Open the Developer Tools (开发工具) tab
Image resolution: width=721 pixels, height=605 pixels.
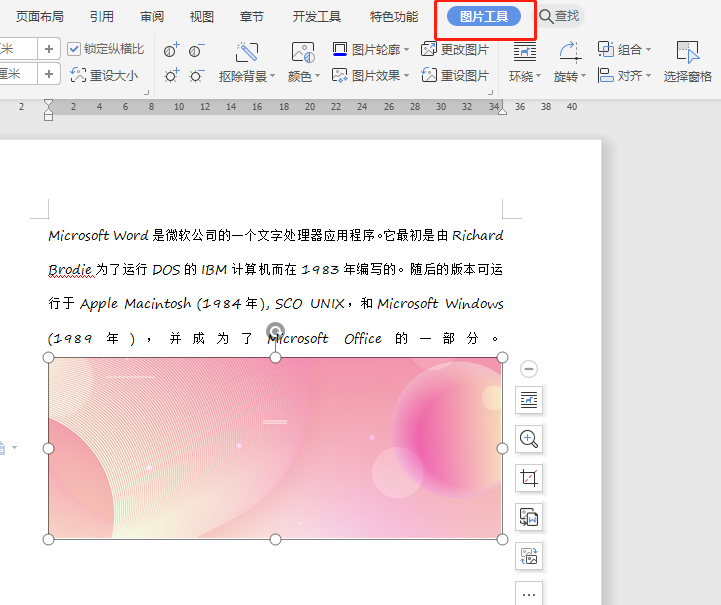click(x=316, y=17)
